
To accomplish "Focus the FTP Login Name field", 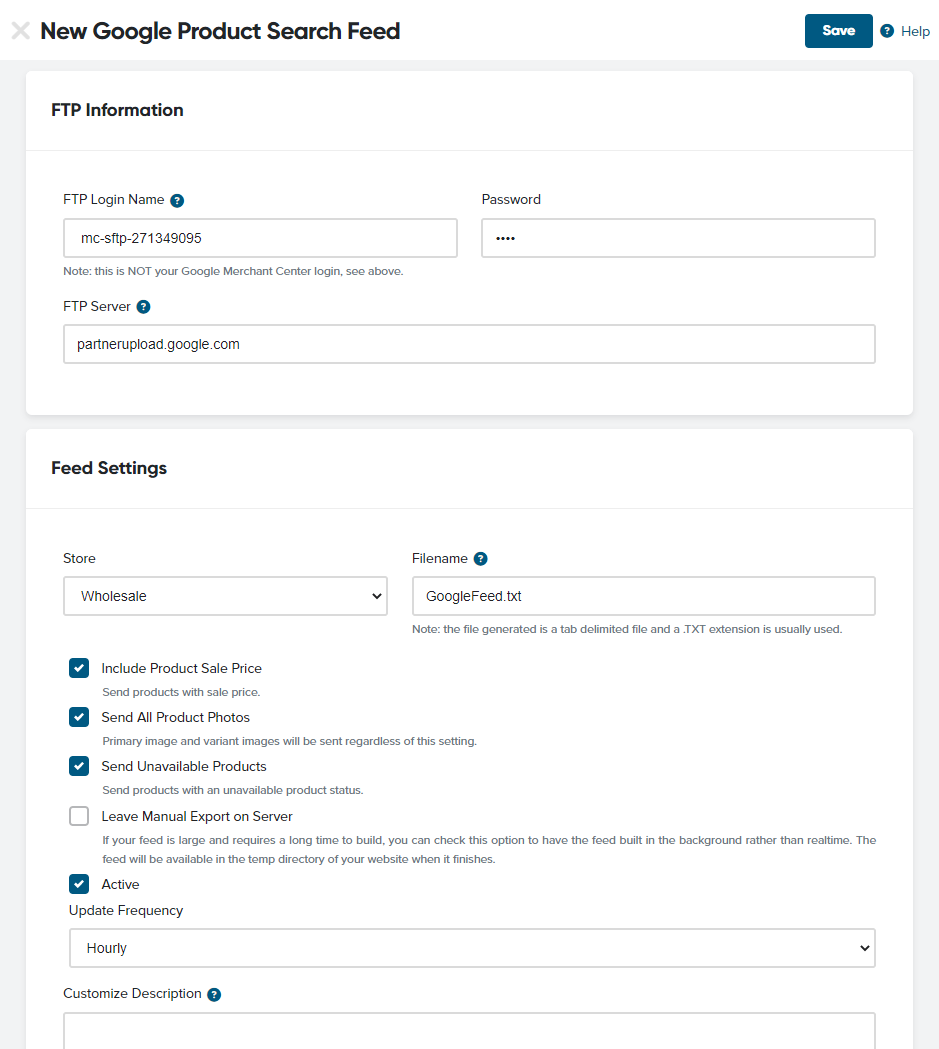I will [x=260, y=238].
